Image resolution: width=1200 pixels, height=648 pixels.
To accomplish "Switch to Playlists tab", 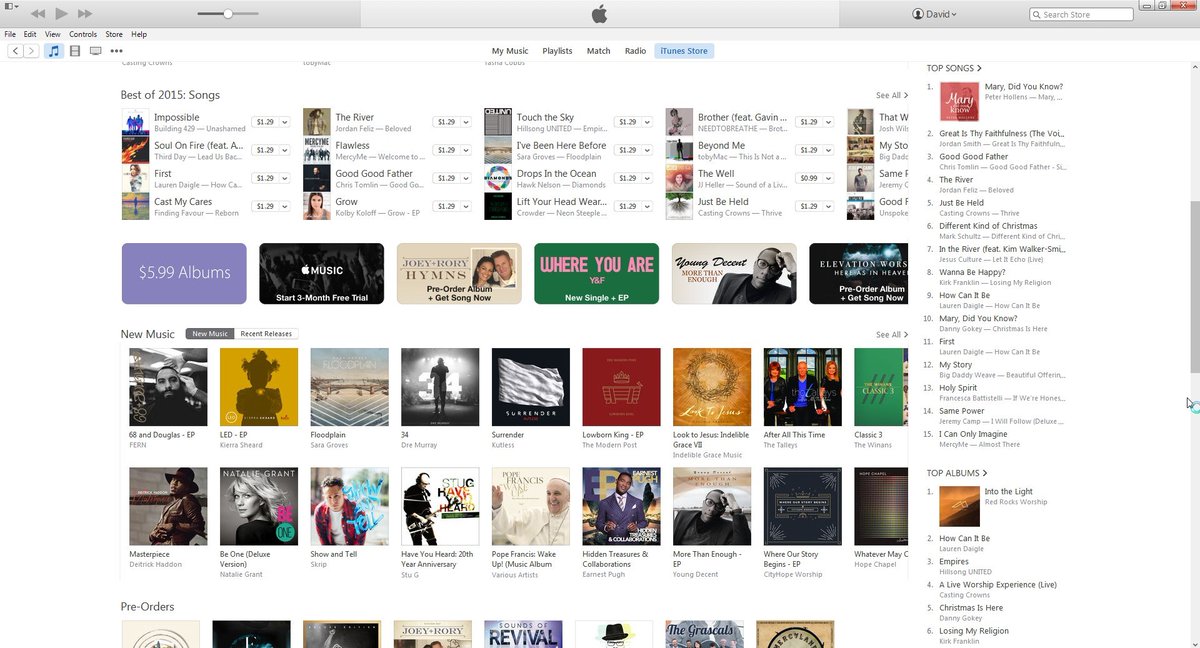I will point(558,51).
